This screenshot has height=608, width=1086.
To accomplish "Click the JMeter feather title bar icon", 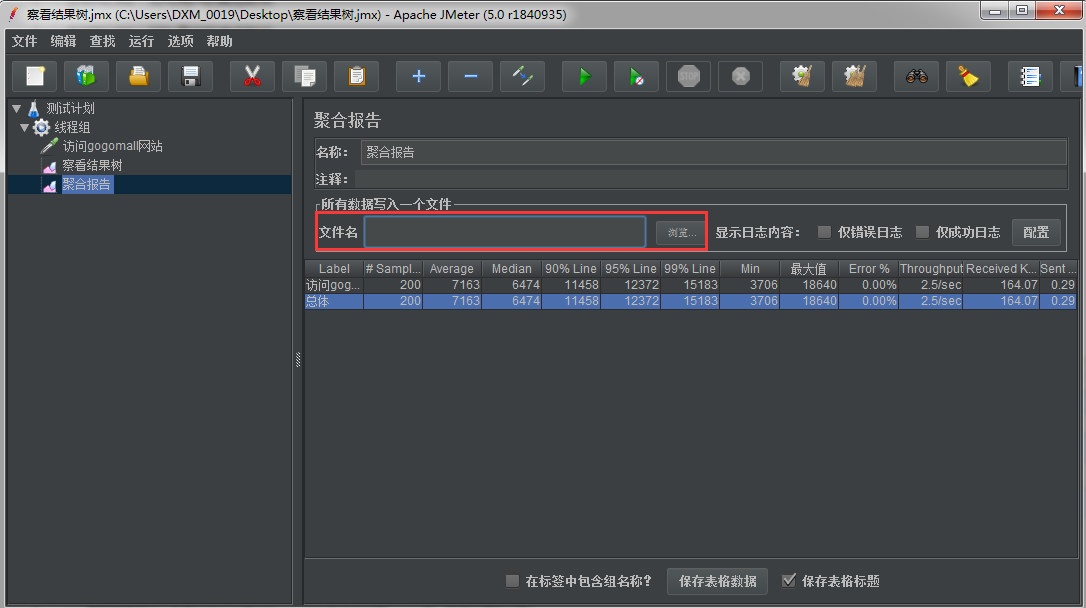I will coord(13,14).
